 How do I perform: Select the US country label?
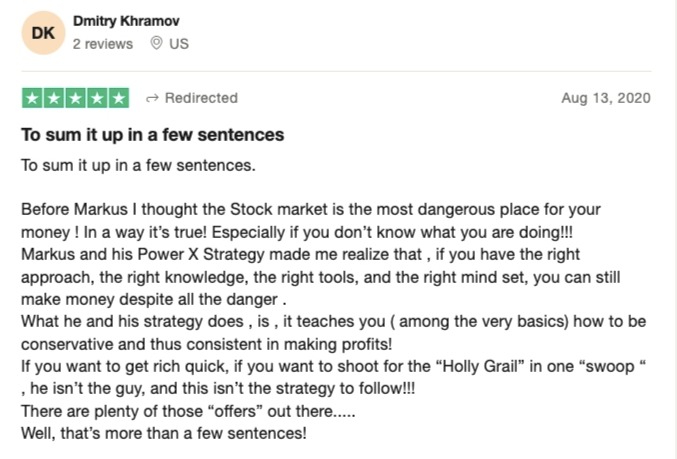tap(179, 44)
